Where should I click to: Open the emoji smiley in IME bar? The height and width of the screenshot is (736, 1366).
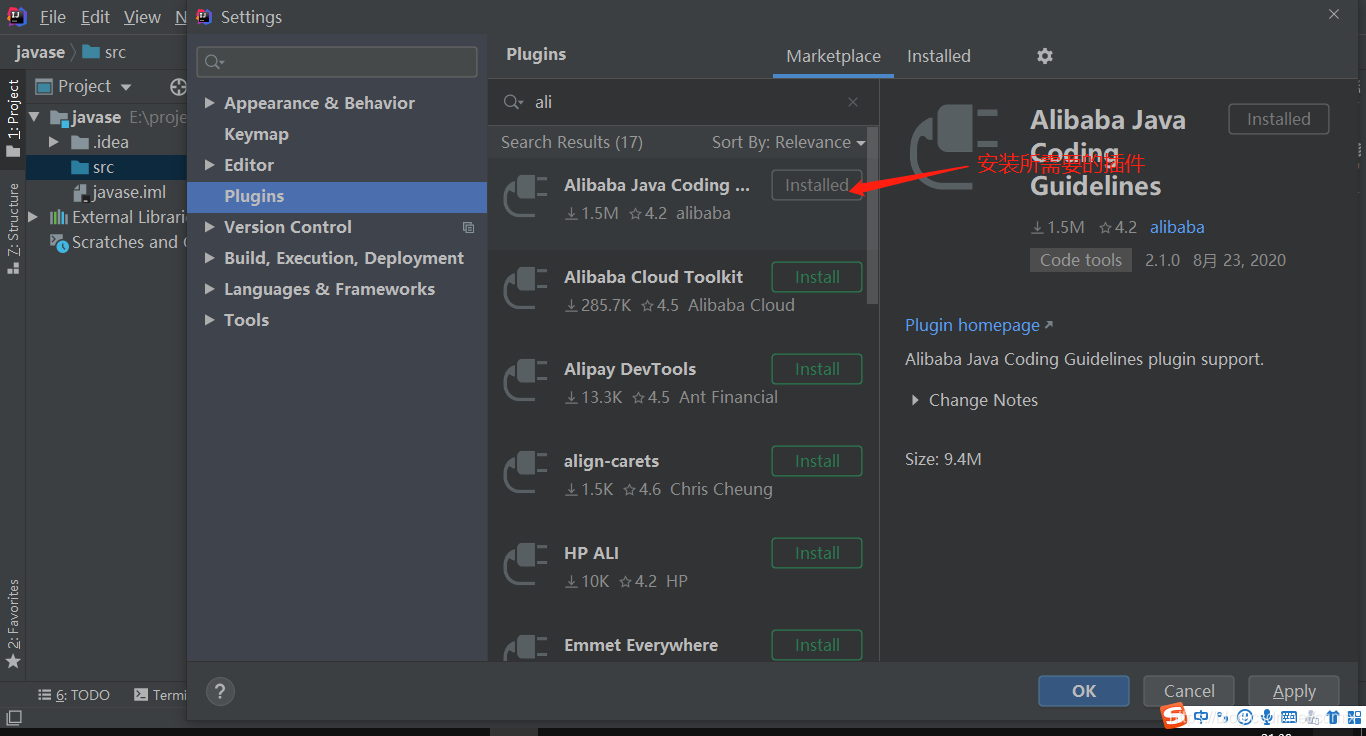pyautogui.click(x=1245, y=716)
